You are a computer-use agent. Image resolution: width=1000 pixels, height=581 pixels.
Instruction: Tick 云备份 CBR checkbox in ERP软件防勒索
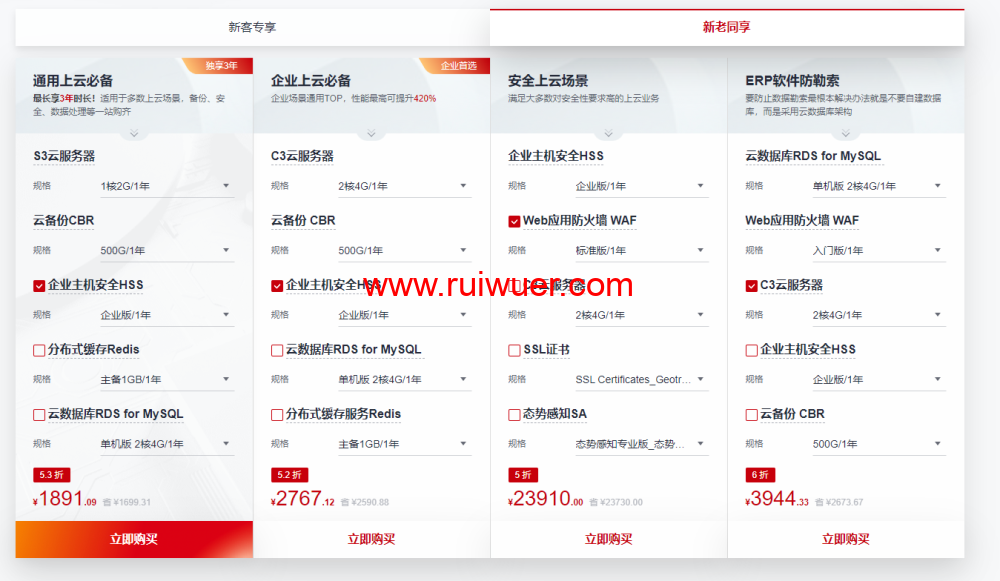pos(752,415)
